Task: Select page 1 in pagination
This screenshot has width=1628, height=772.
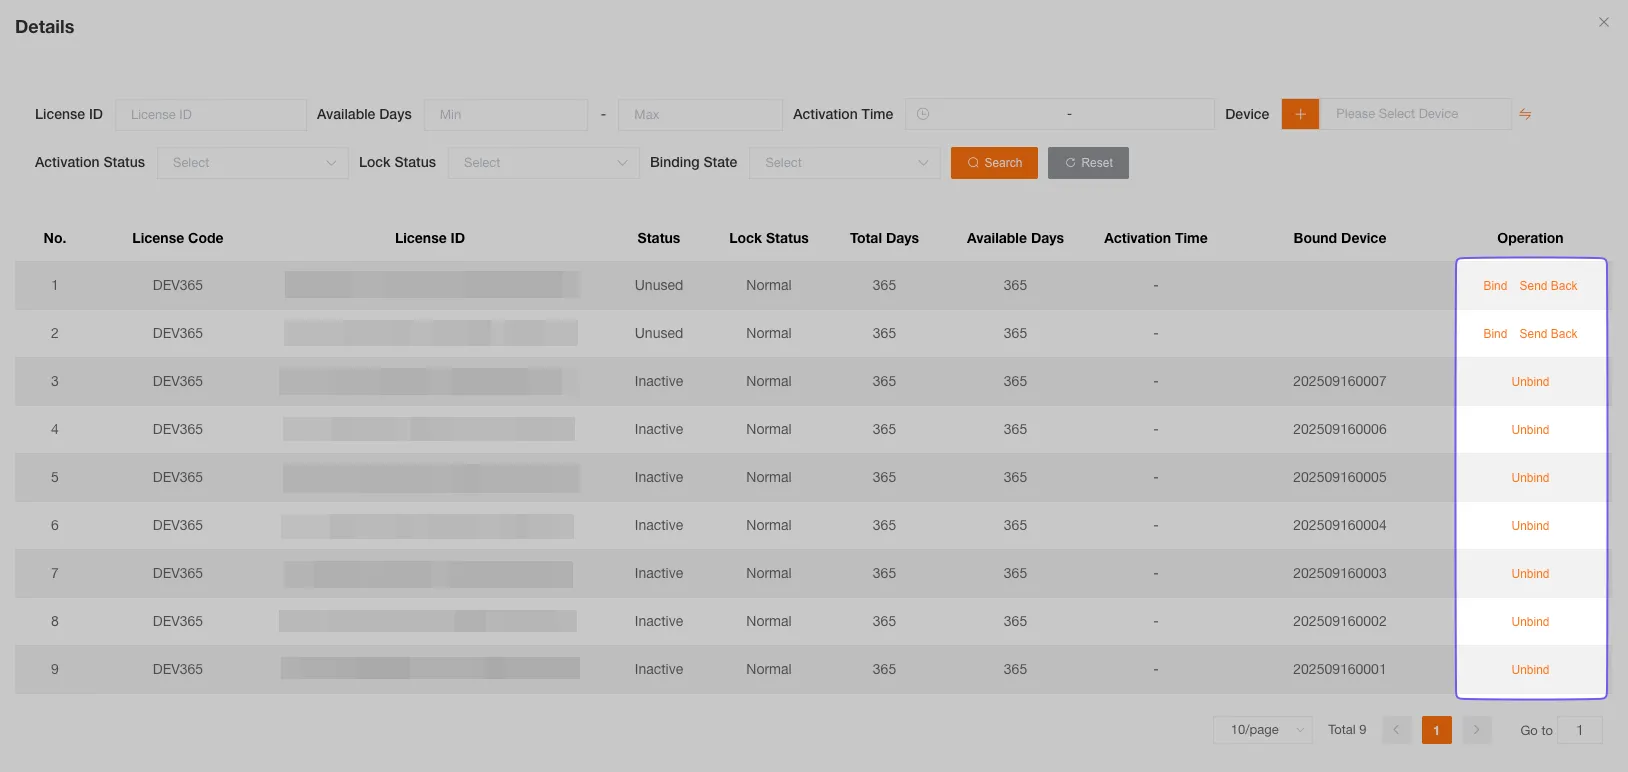Action: pos(1436,730)
